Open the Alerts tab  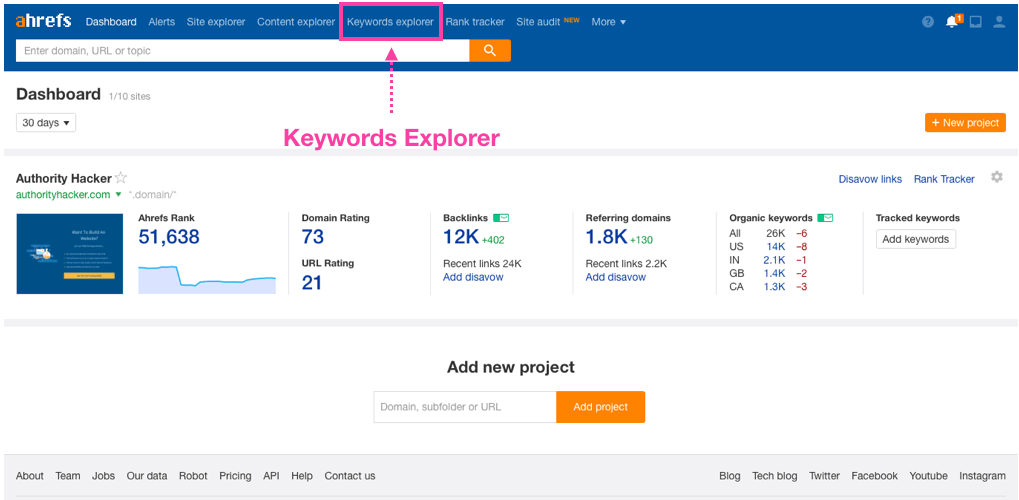click(162, 21)
